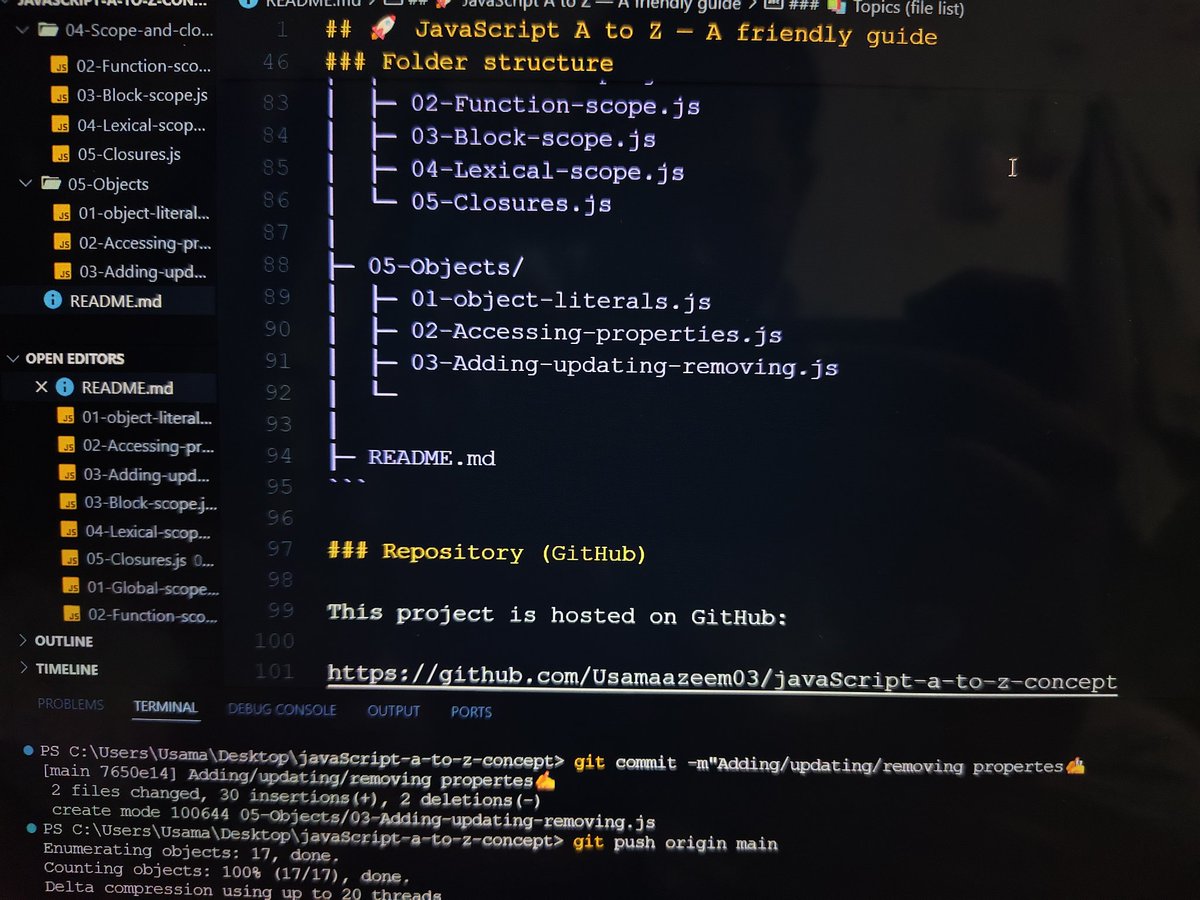Click JS icon of 03-Adding-upd... under 05-Objects folder

(62, 271)
